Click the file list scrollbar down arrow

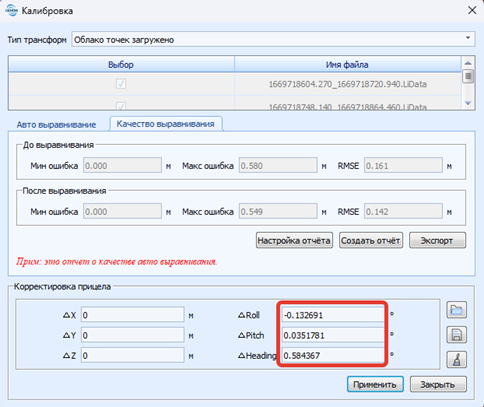click(x=468, y=103)
